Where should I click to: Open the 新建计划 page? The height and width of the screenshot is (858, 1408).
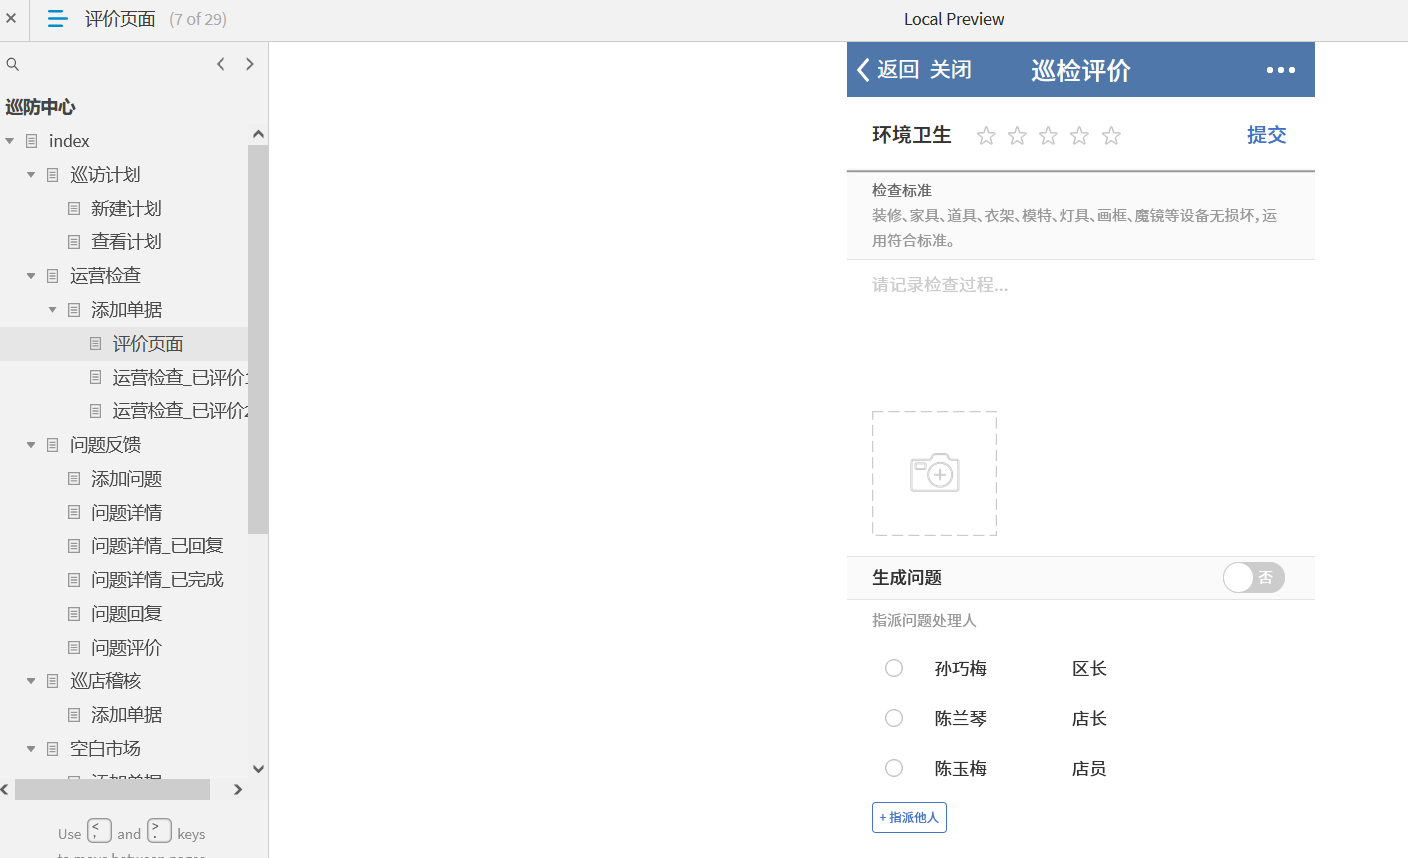coord(126,208)
